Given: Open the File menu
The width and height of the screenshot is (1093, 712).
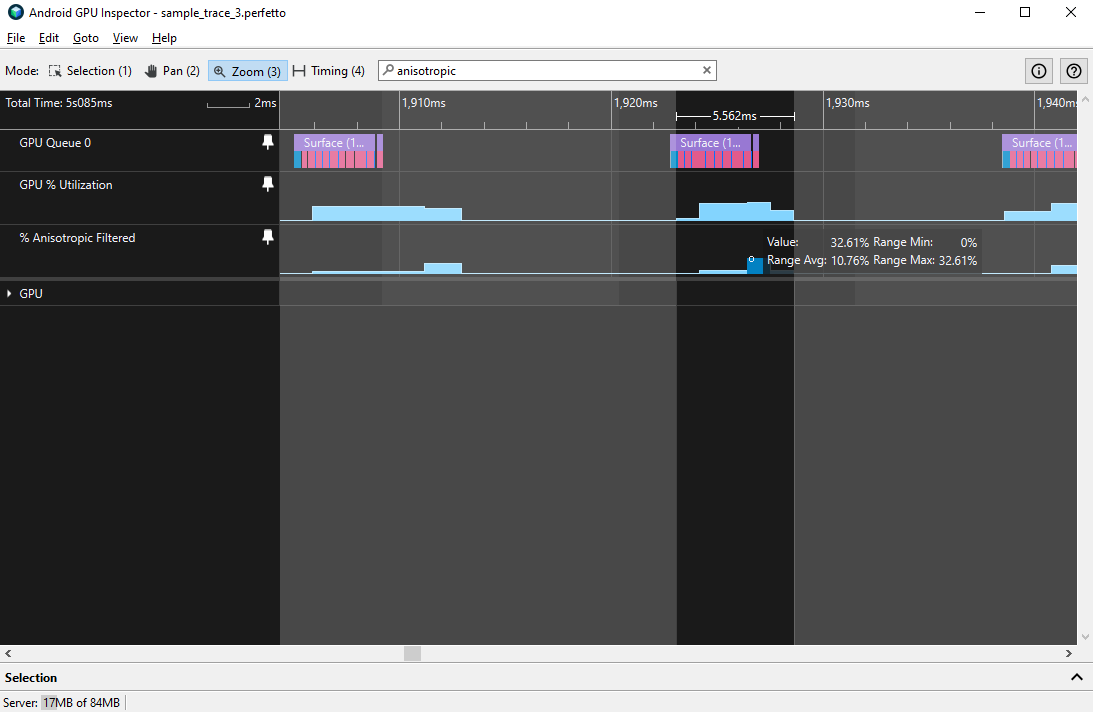Looking at the screenshot, I should (15, 38).
